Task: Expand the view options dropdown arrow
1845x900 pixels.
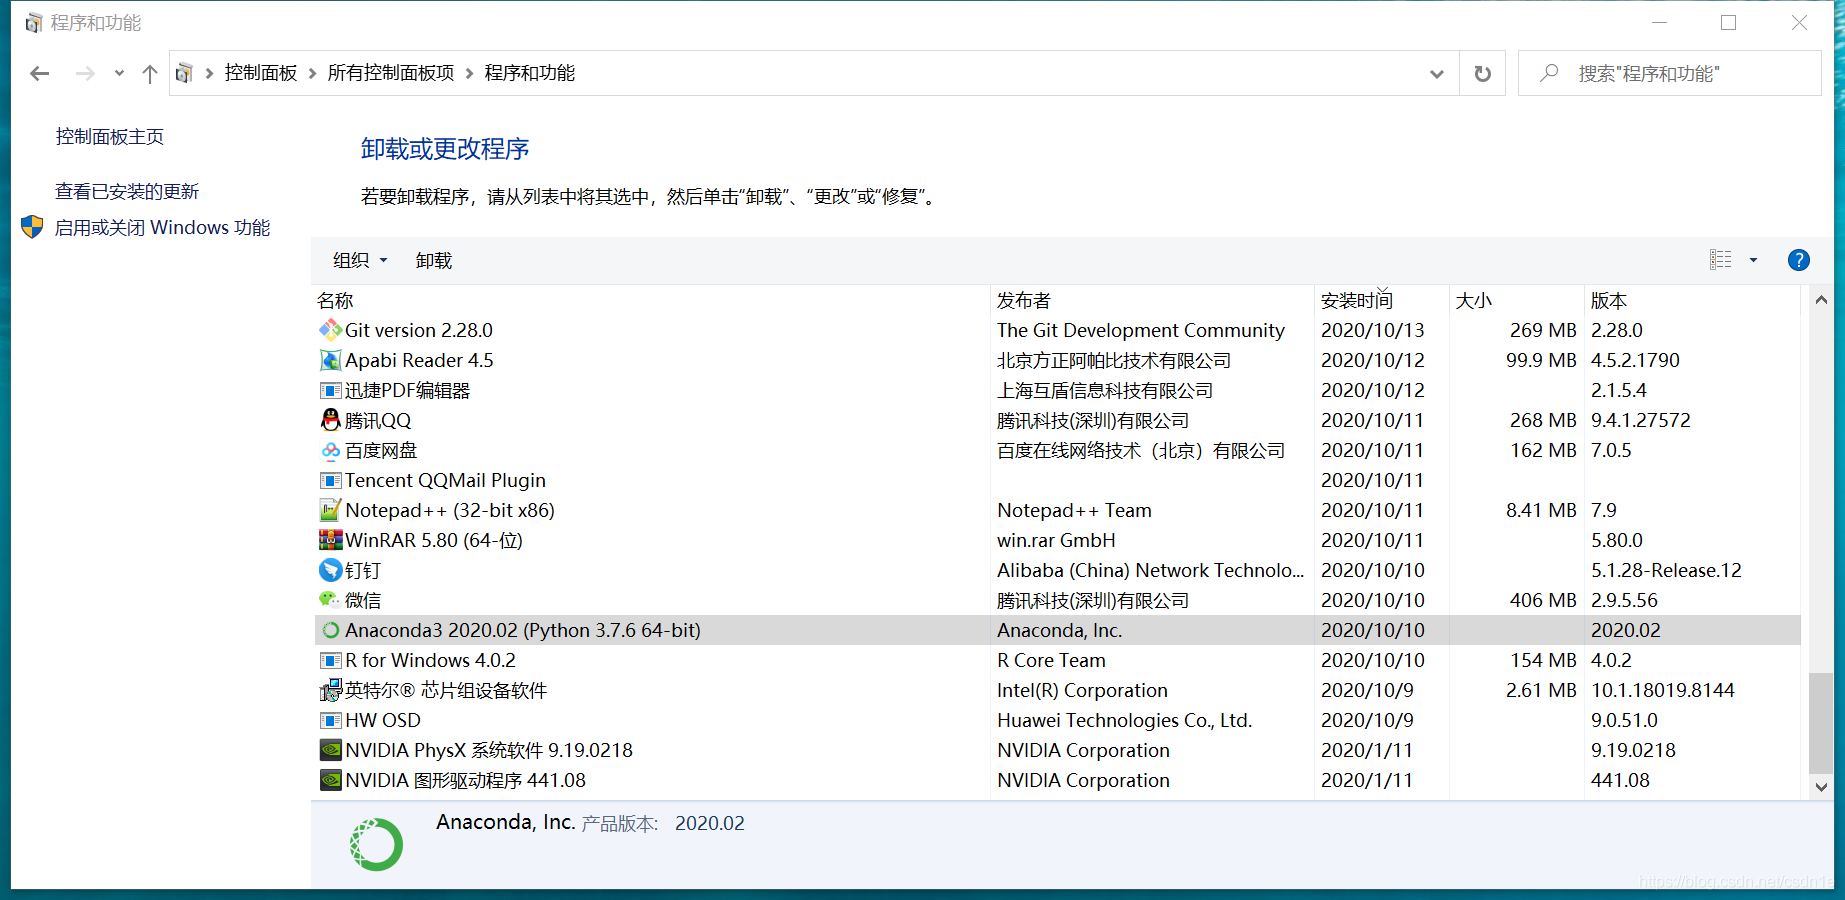Action: (1753, 260)
